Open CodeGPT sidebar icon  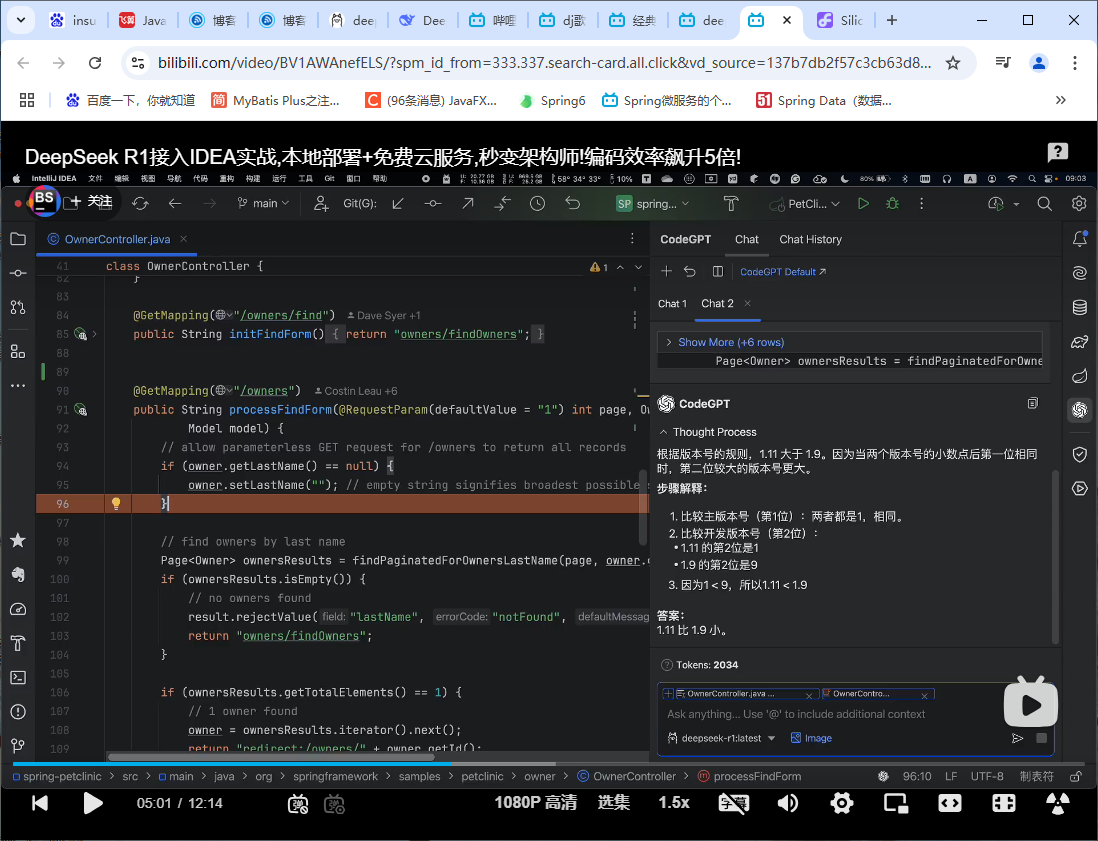click(1080, 409)
